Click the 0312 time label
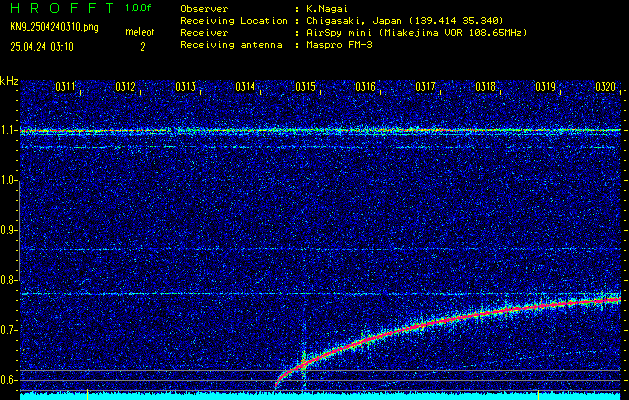 [x=125, y=86]
